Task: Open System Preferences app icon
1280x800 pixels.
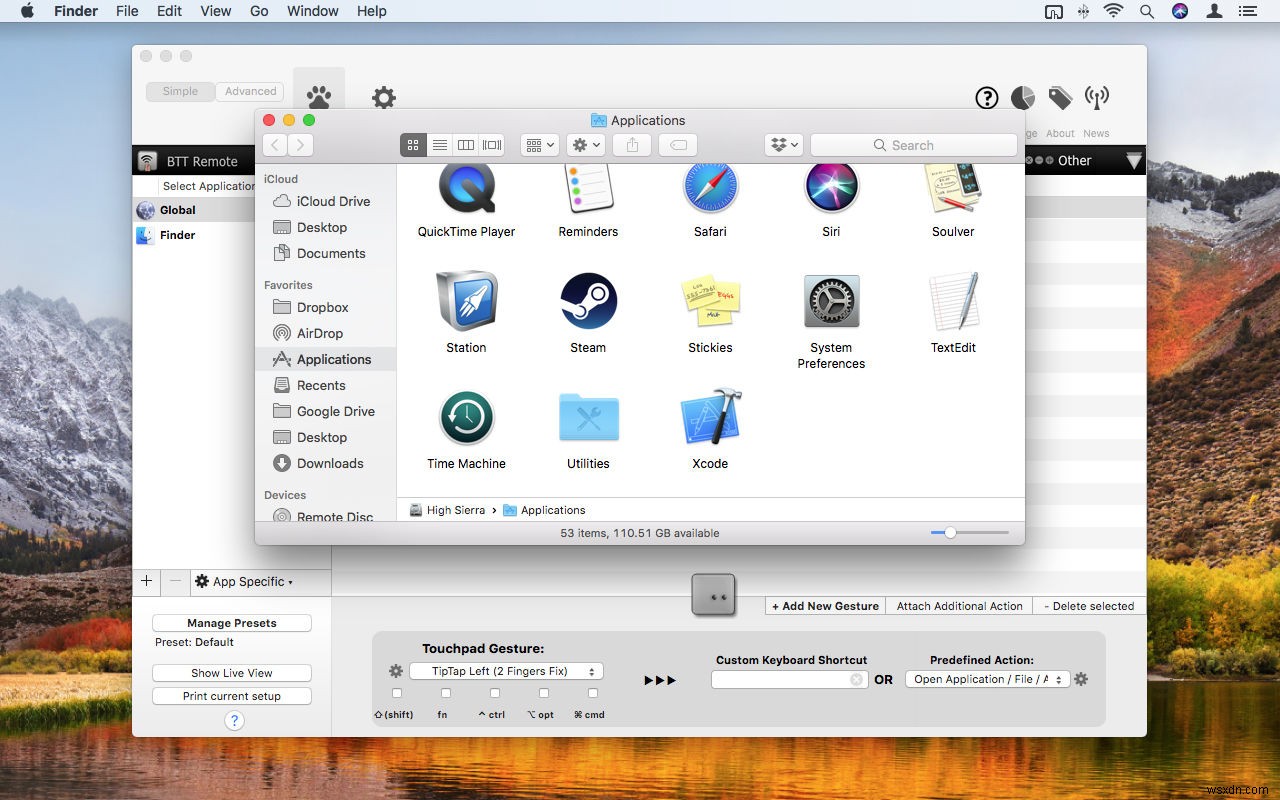Action: pos(831,301)
